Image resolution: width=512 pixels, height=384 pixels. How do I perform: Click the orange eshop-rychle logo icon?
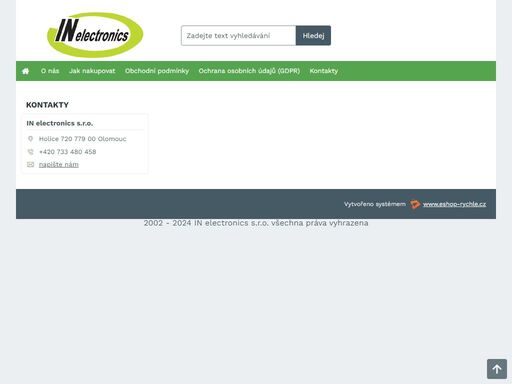pos(415,204)
